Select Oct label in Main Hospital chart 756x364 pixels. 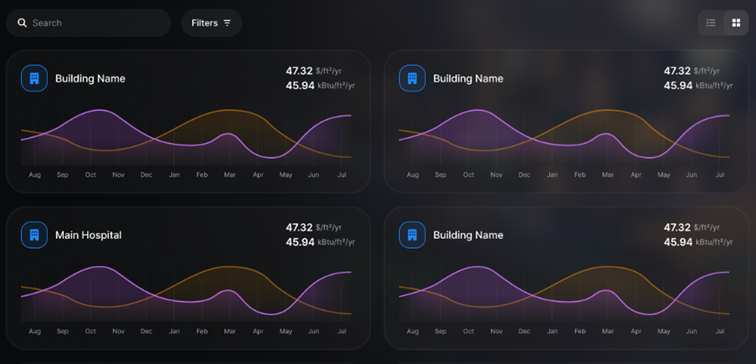(91, 331)
